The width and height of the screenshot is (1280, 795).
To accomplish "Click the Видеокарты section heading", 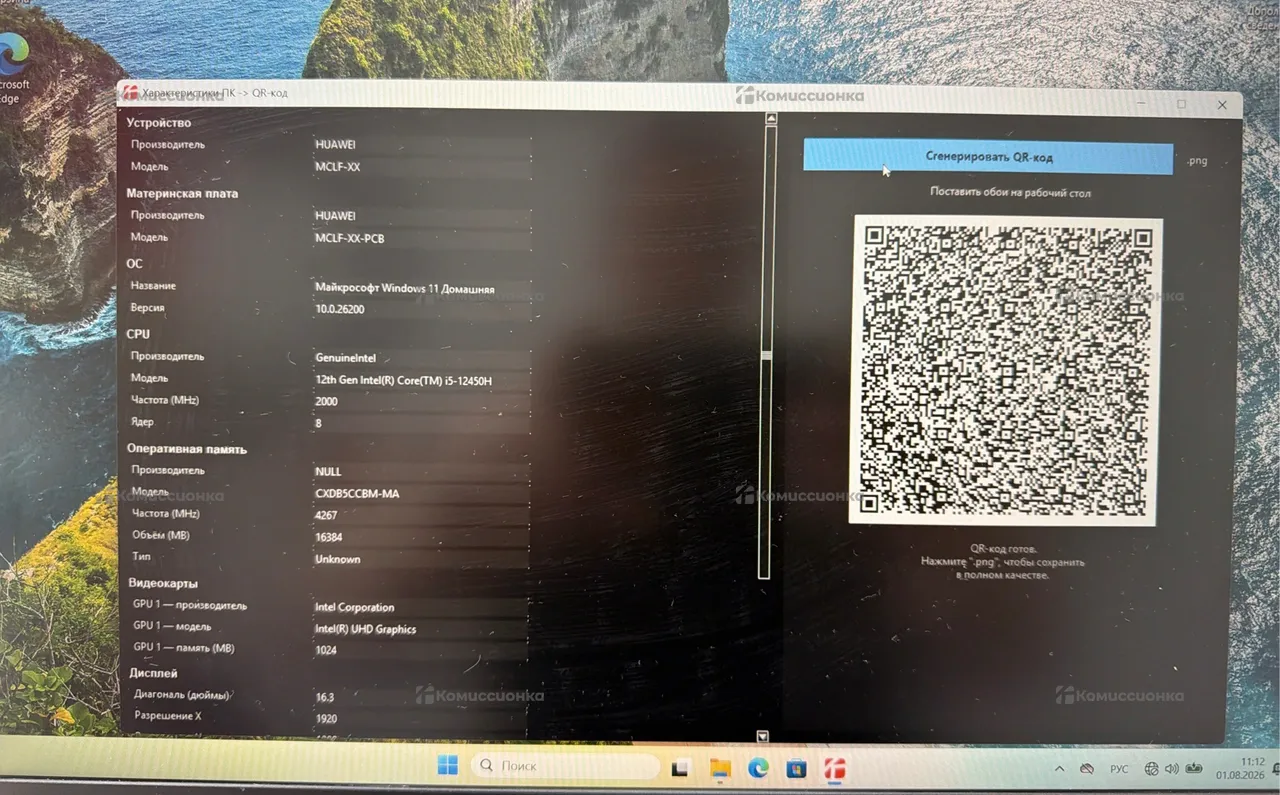I will click(163, 583).
